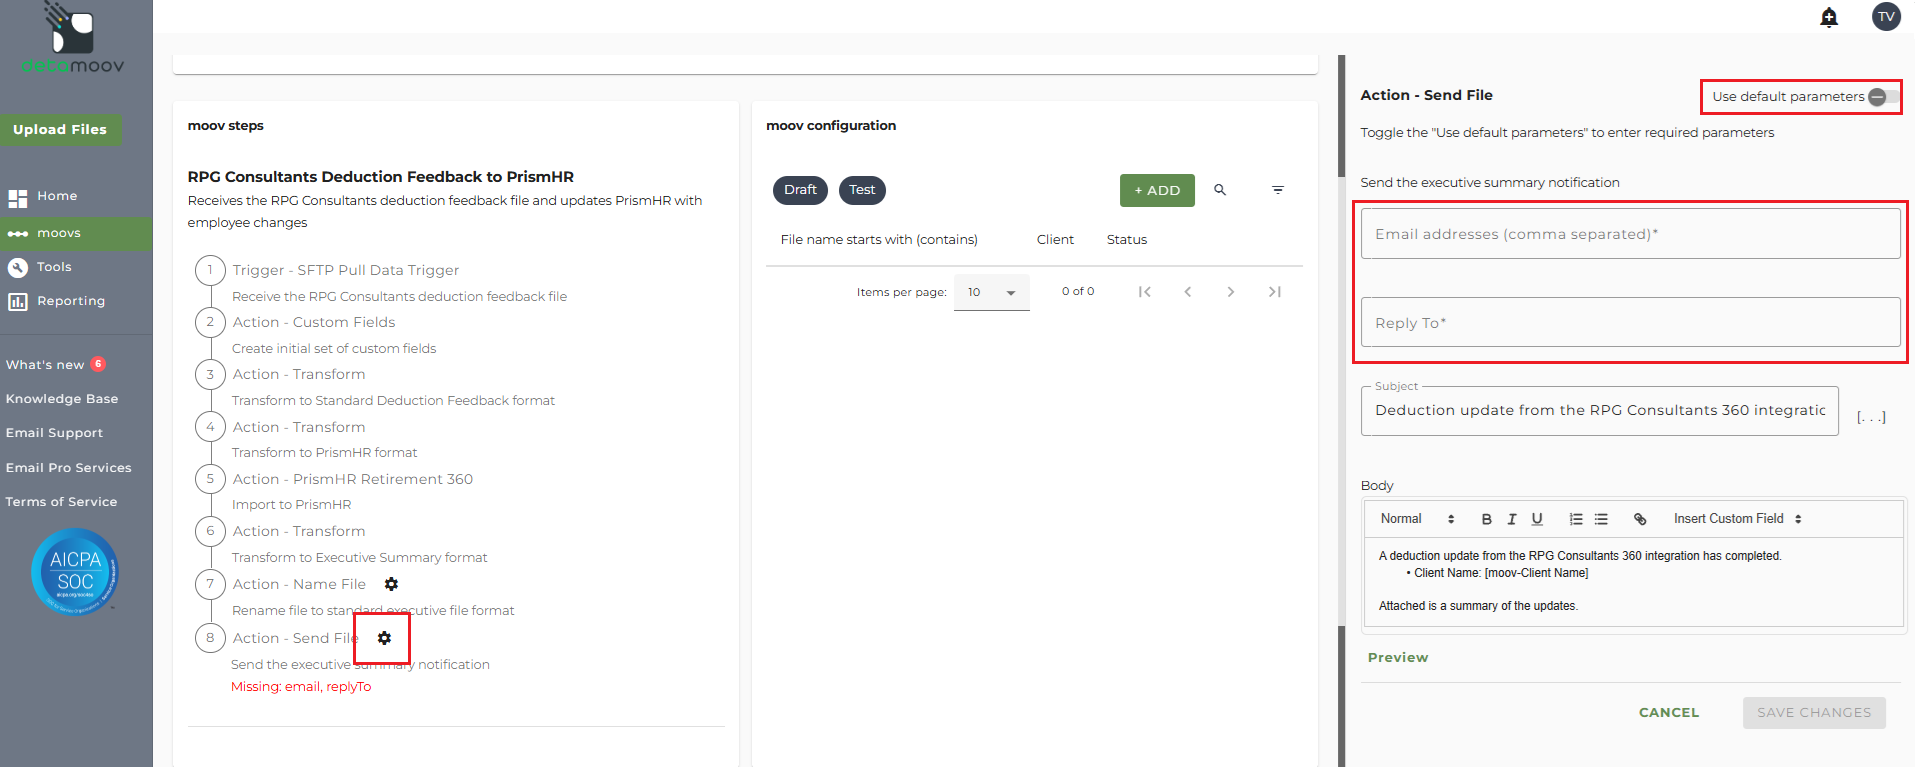Select step 5 Action - PrismHR Retirement 360
The image size is (1915, 767).
(x=353, y=479)
